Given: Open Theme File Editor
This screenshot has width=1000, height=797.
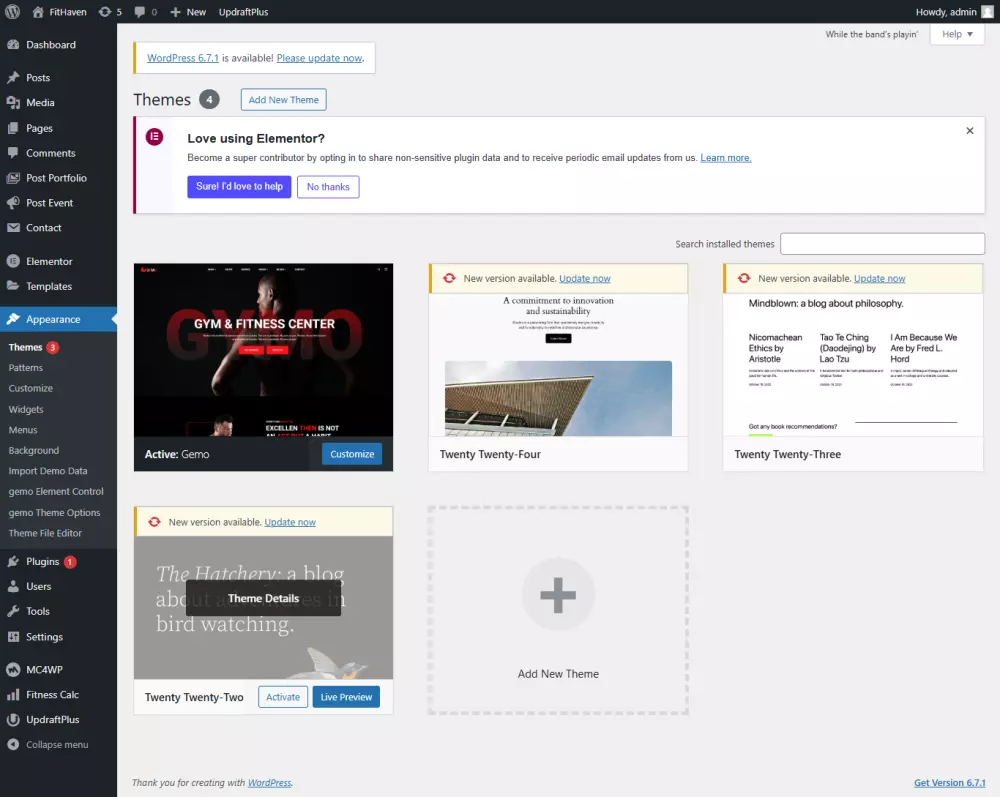Looking at the screenshot, I should pyautogui.click(x=45, y=532).
